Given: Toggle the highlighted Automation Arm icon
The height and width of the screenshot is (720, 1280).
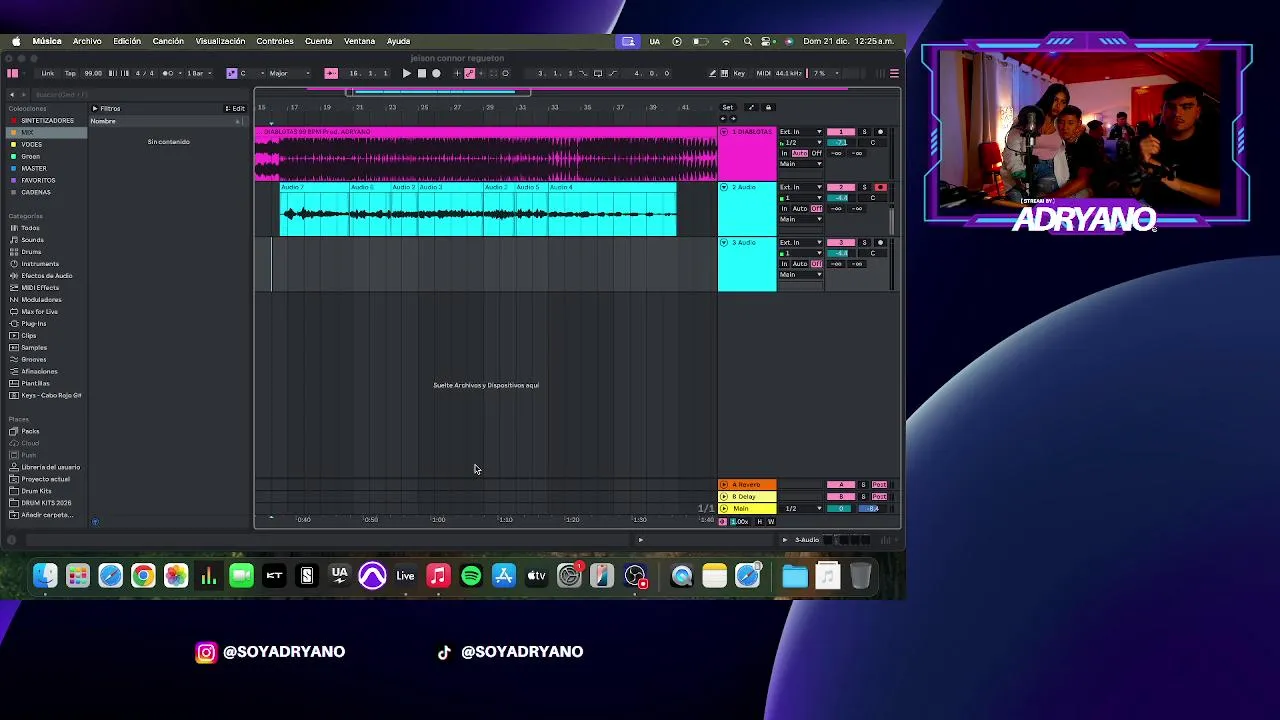Looking at the screenshot, I should 469,73.
